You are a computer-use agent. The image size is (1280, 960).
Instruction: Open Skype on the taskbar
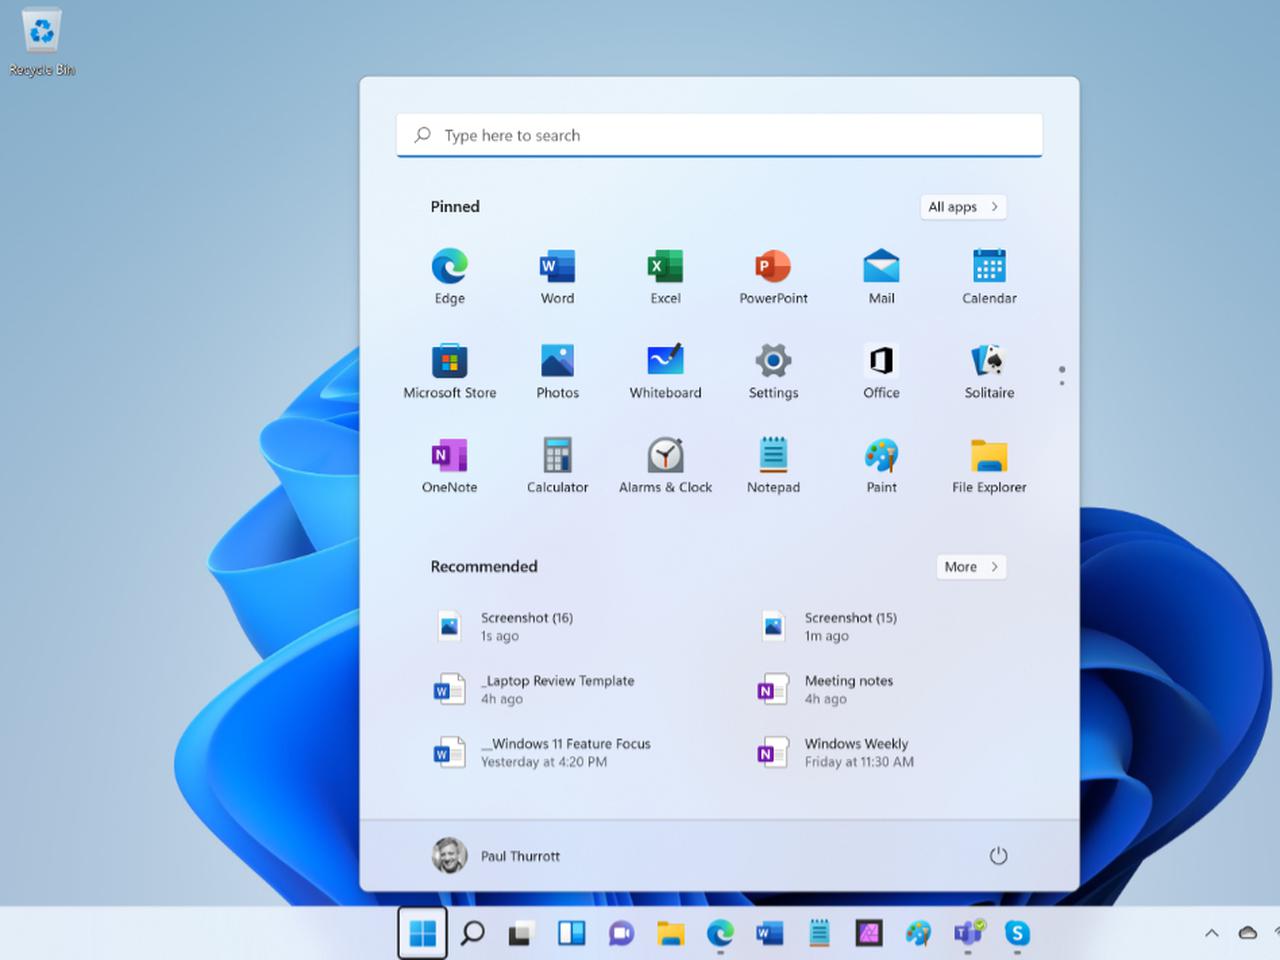pos(1017,933)
